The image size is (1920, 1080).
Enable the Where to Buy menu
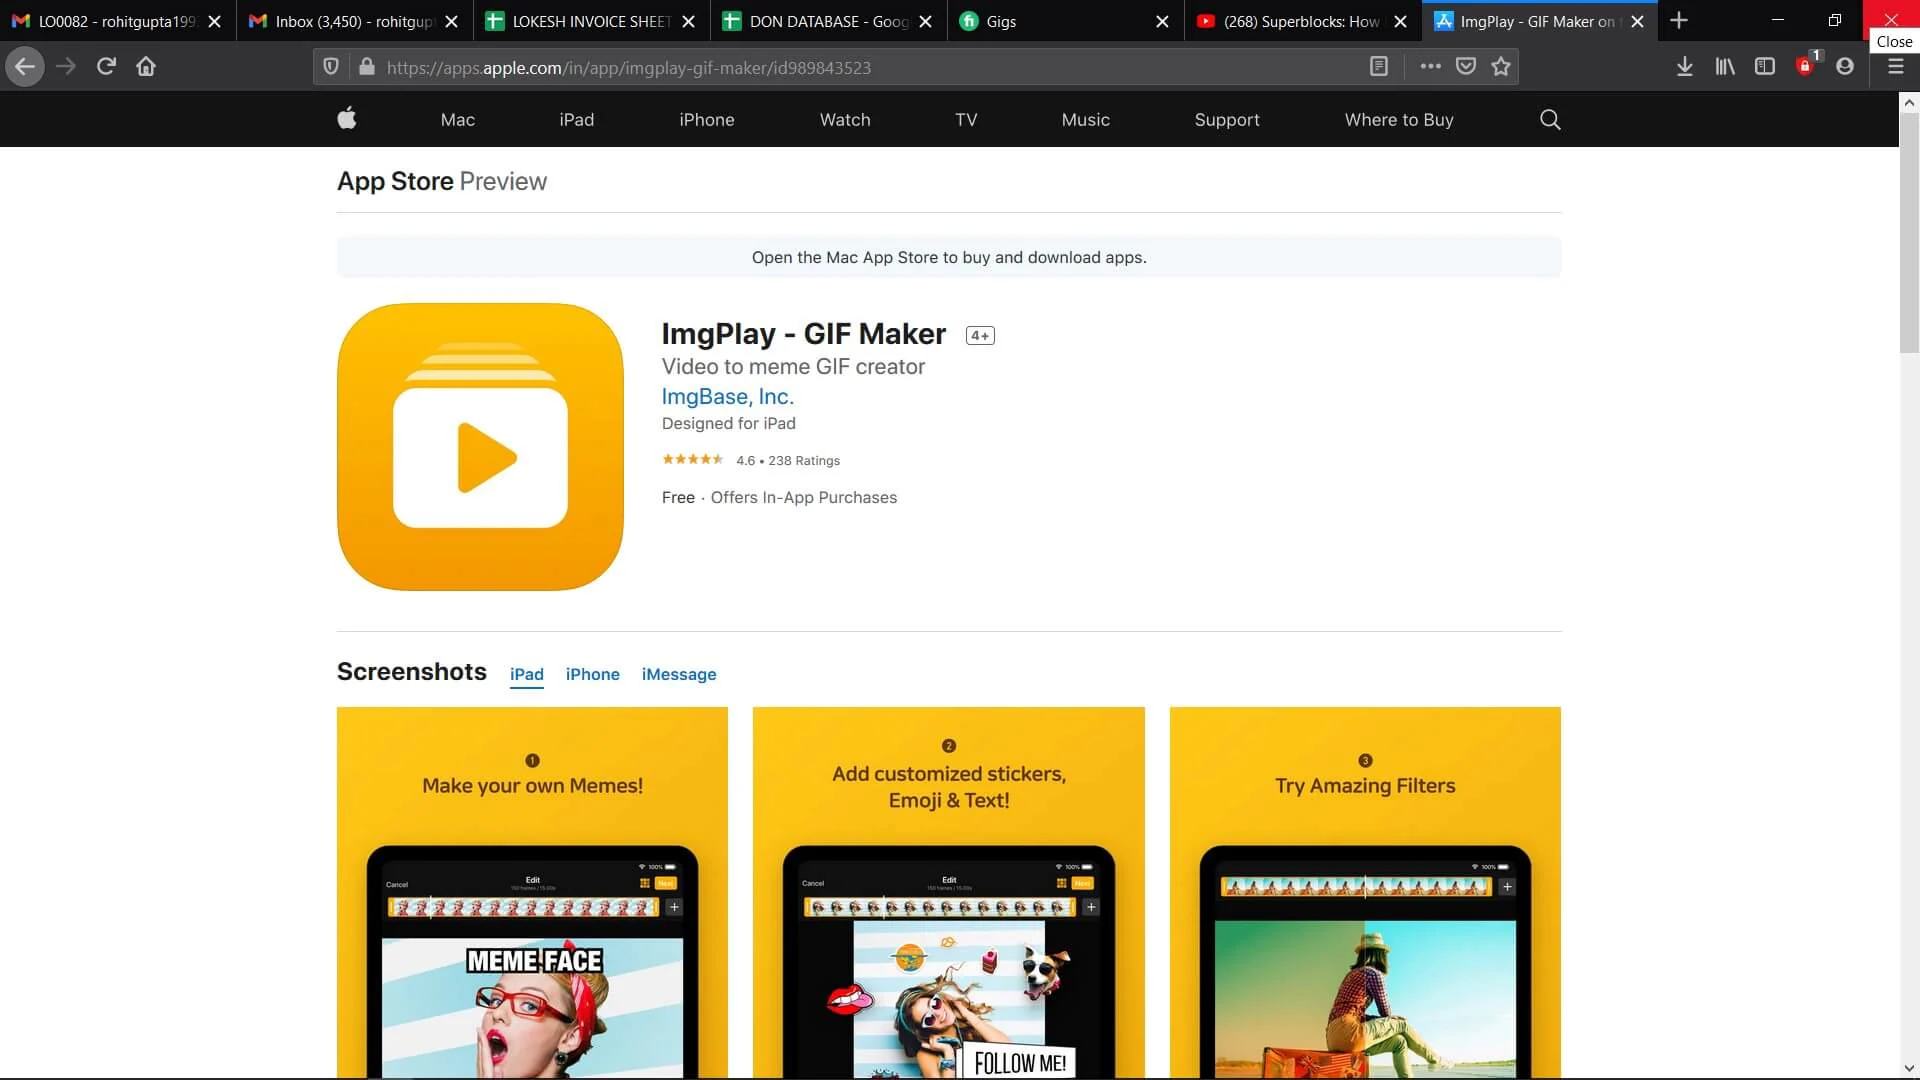pyautogui.click(x=1399, y=119)
